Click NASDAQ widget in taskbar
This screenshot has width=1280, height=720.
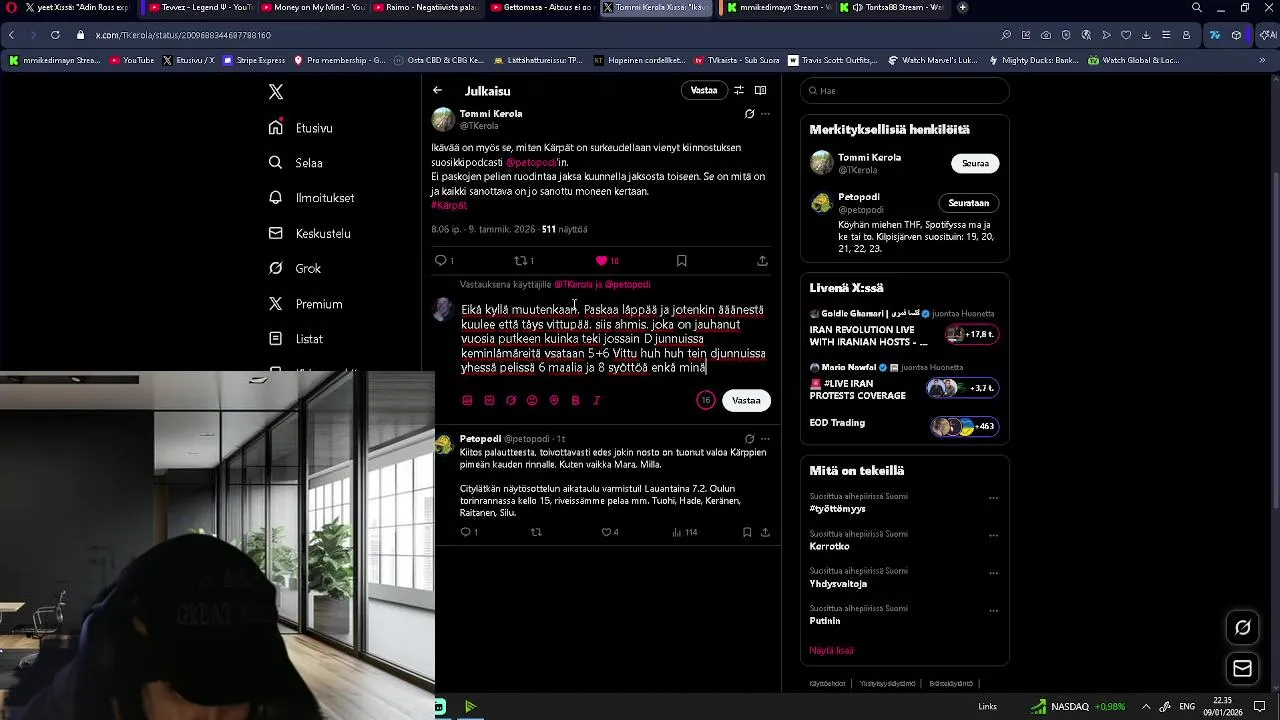click(1079, 707)
